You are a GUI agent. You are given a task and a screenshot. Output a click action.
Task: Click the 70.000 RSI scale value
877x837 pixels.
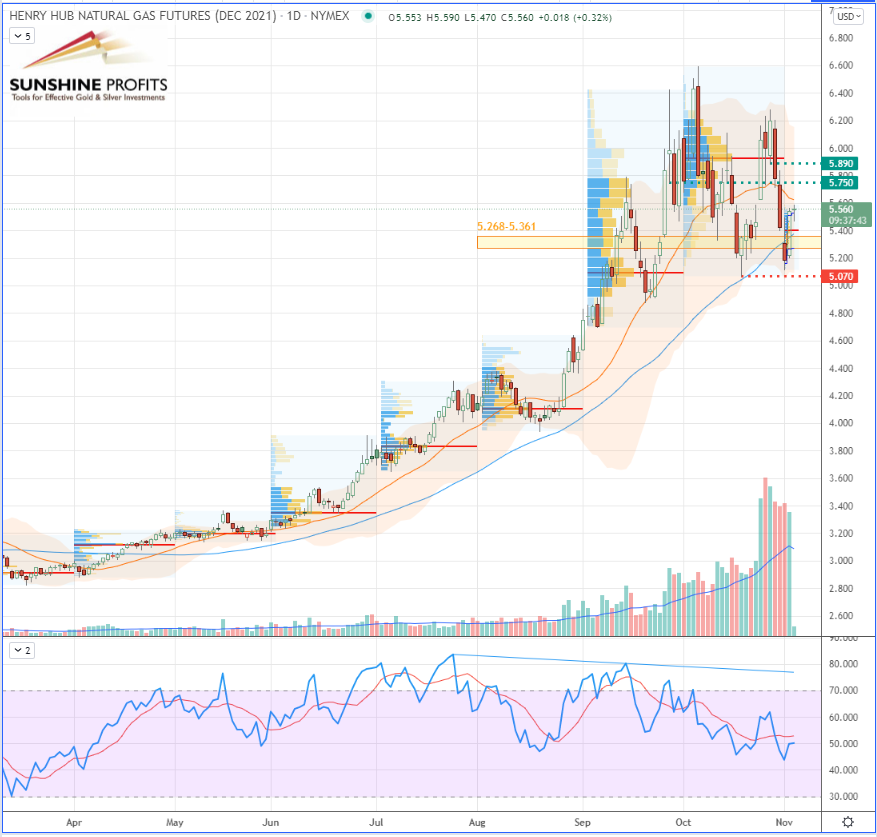click(843, 690)
